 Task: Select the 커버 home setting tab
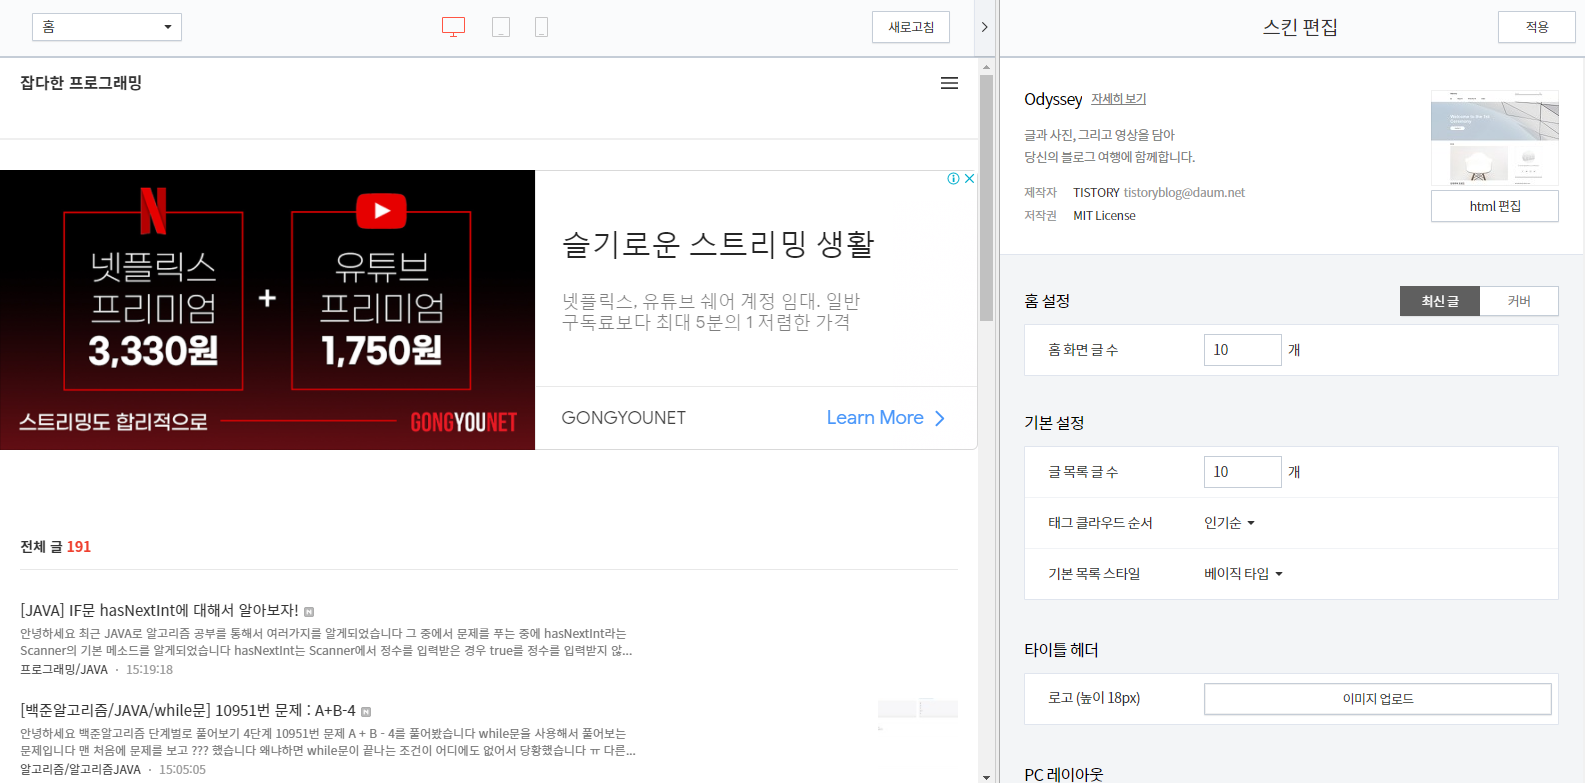1519,301
